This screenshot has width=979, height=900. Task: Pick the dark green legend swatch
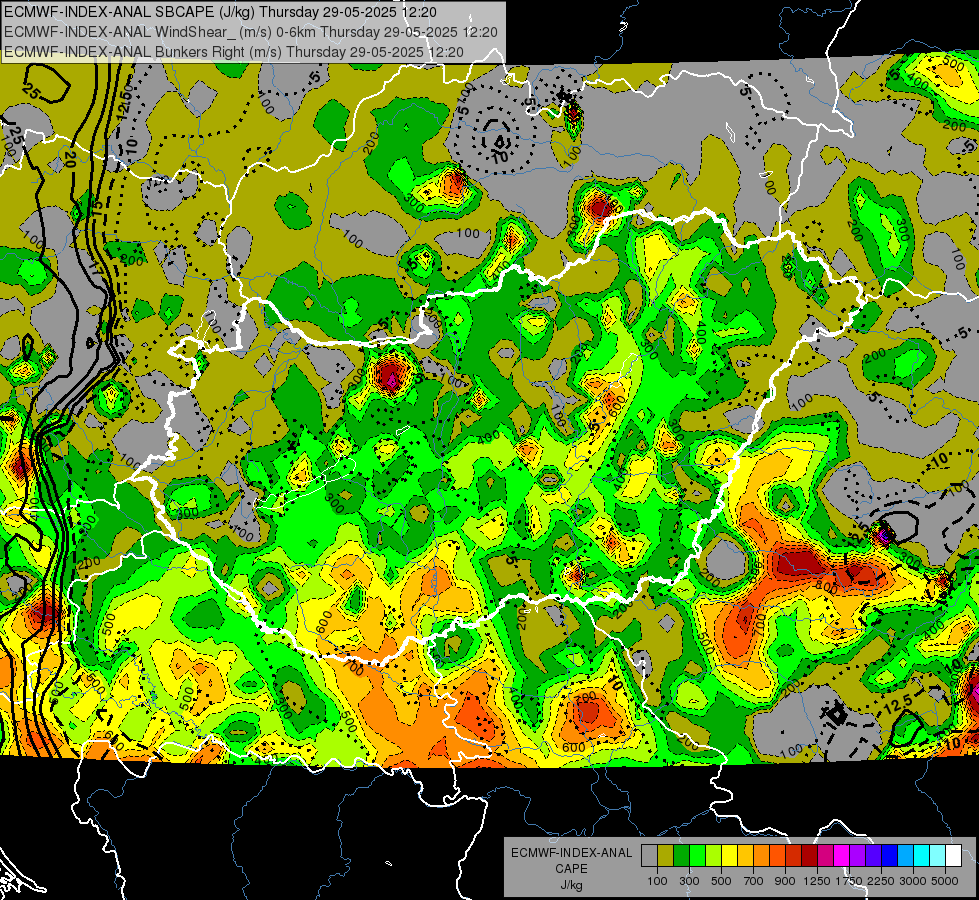click(681, 856)
